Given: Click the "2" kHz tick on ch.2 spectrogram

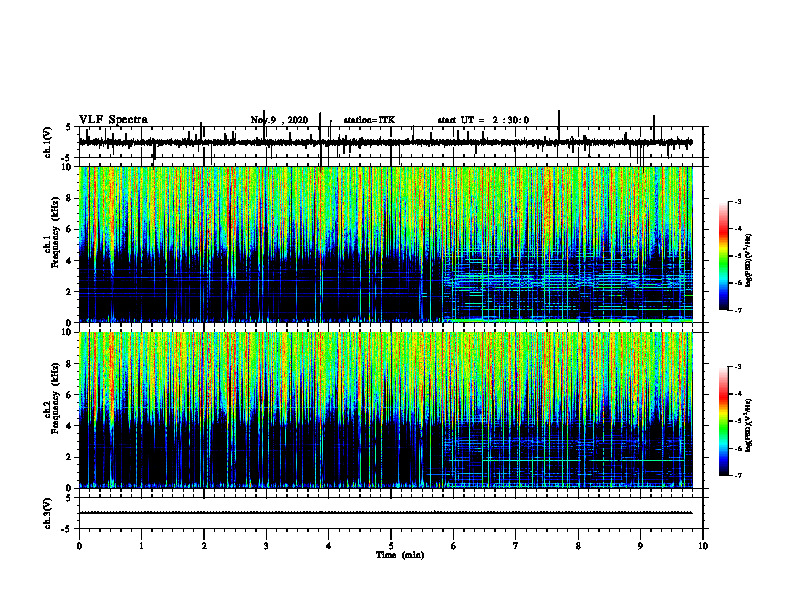Looking at the screenshot, I should point(69,457).
